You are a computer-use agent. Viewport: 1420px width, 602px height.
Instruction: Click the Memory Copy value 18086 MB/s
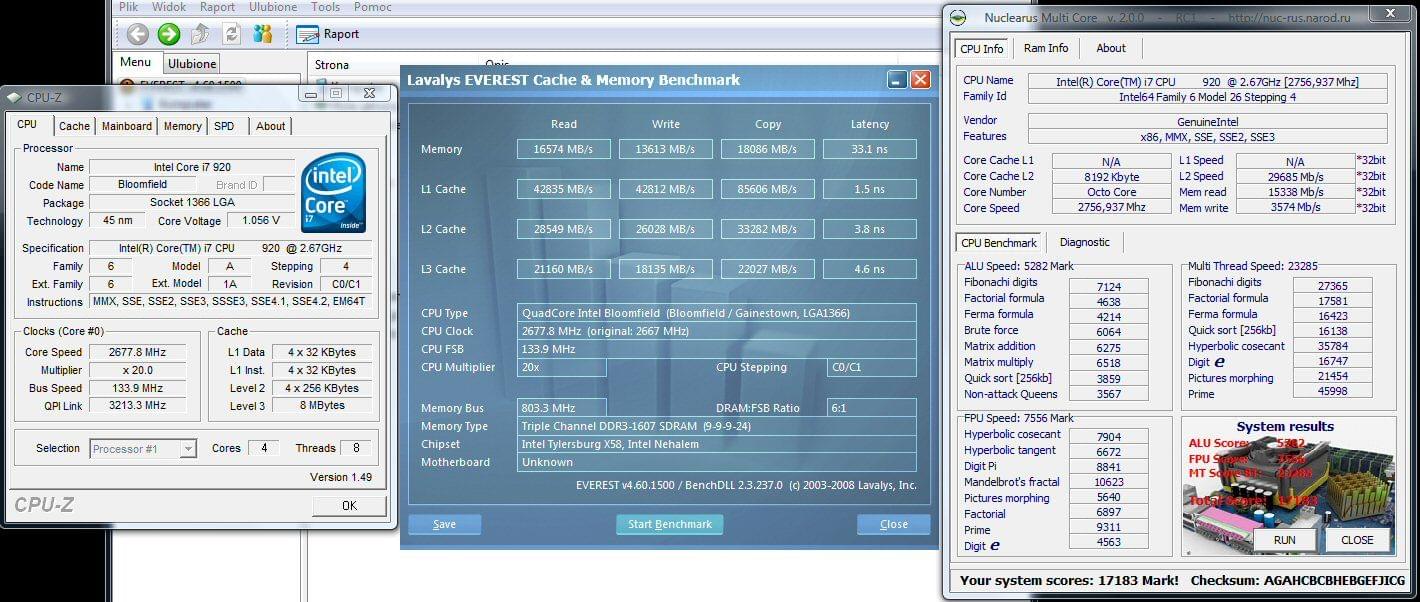(x=767, y=149)
